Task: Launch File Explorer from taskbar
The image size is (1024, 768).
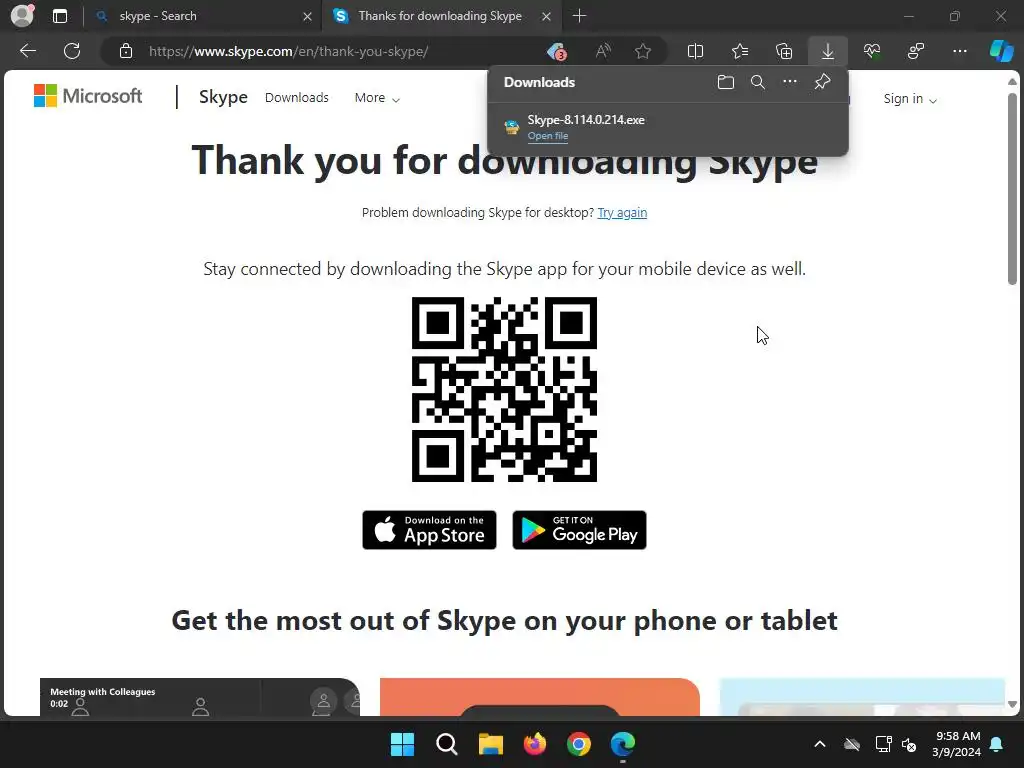Action: tap(490, 744)
